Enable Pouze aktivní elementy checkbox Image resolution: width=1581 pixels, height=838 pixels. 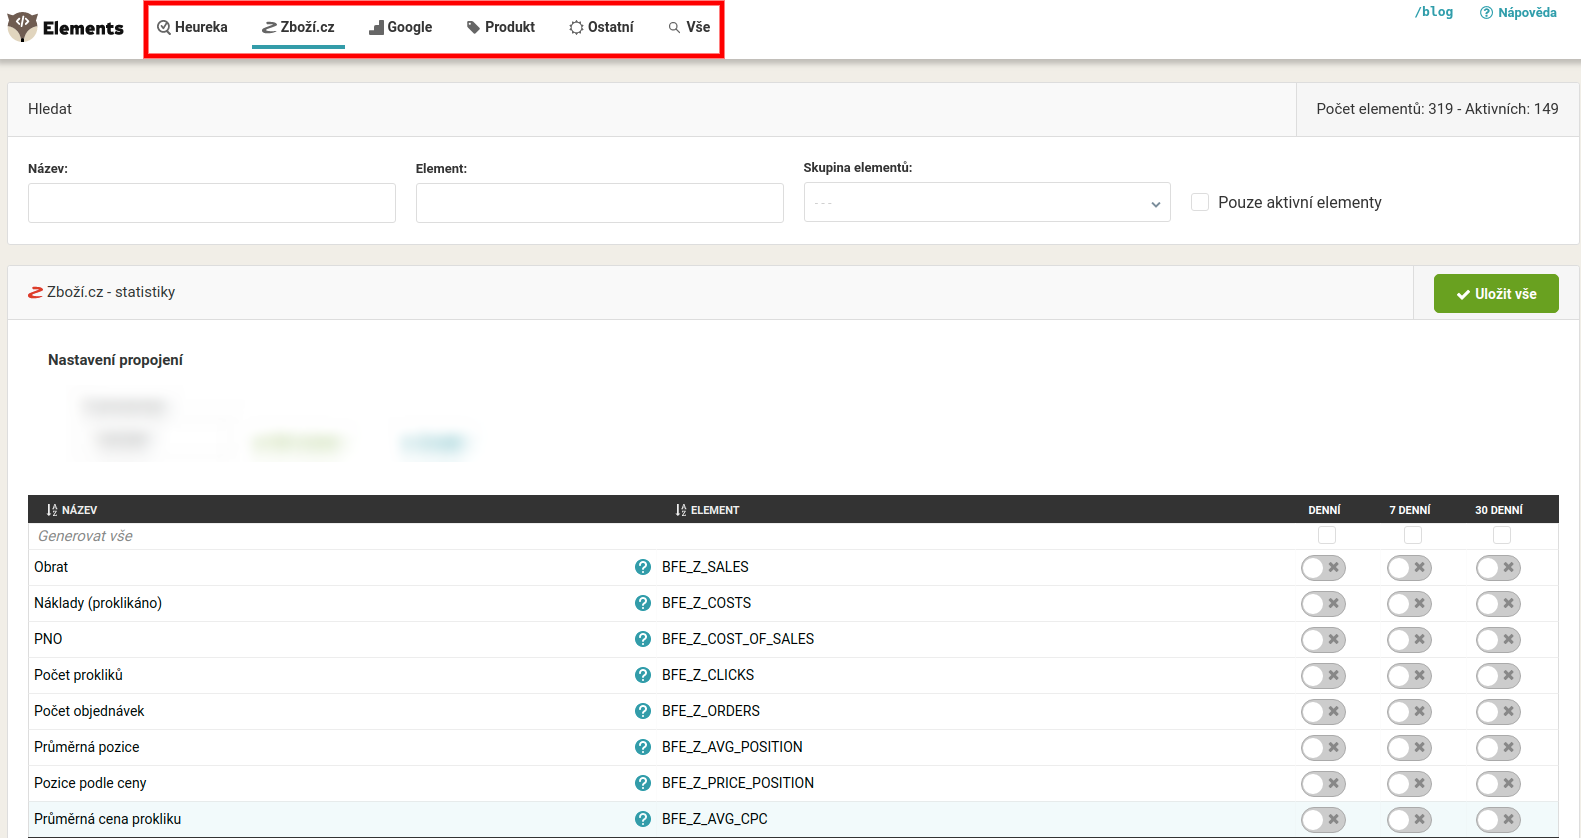[1200, 202]
